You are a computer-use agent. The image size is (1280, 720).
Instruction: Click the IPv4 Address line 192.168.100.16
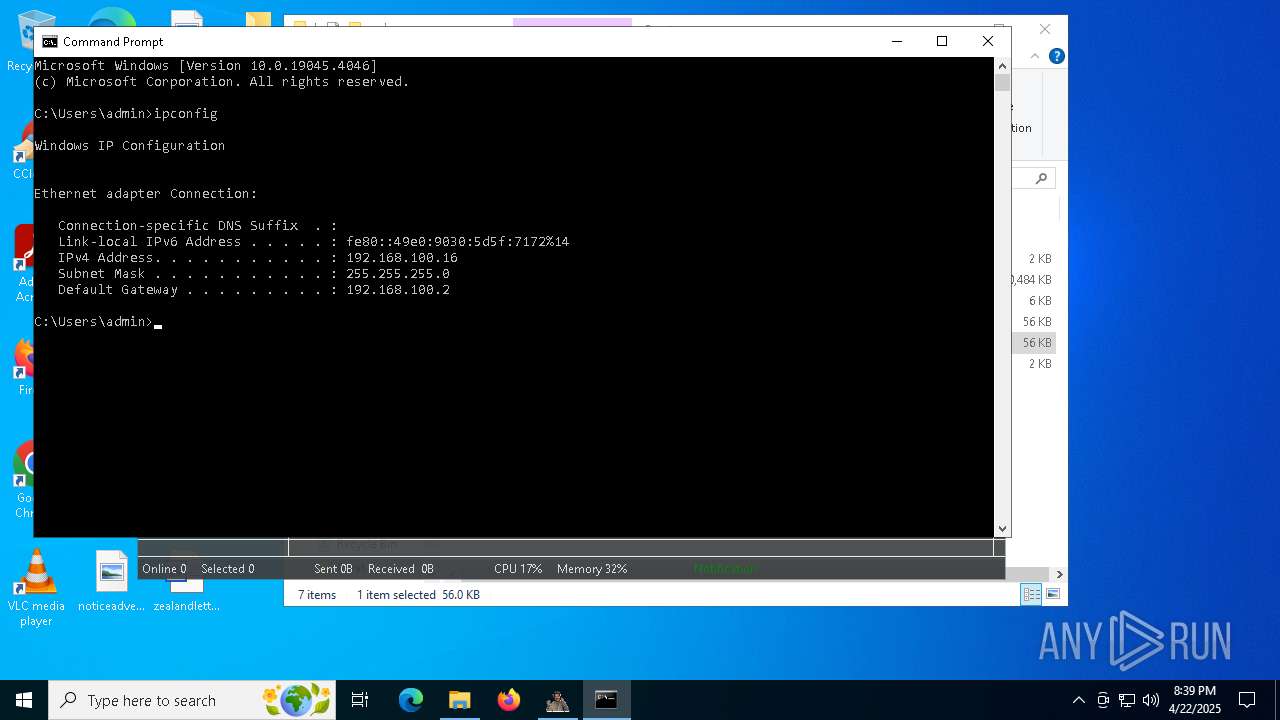click(257, 258)
